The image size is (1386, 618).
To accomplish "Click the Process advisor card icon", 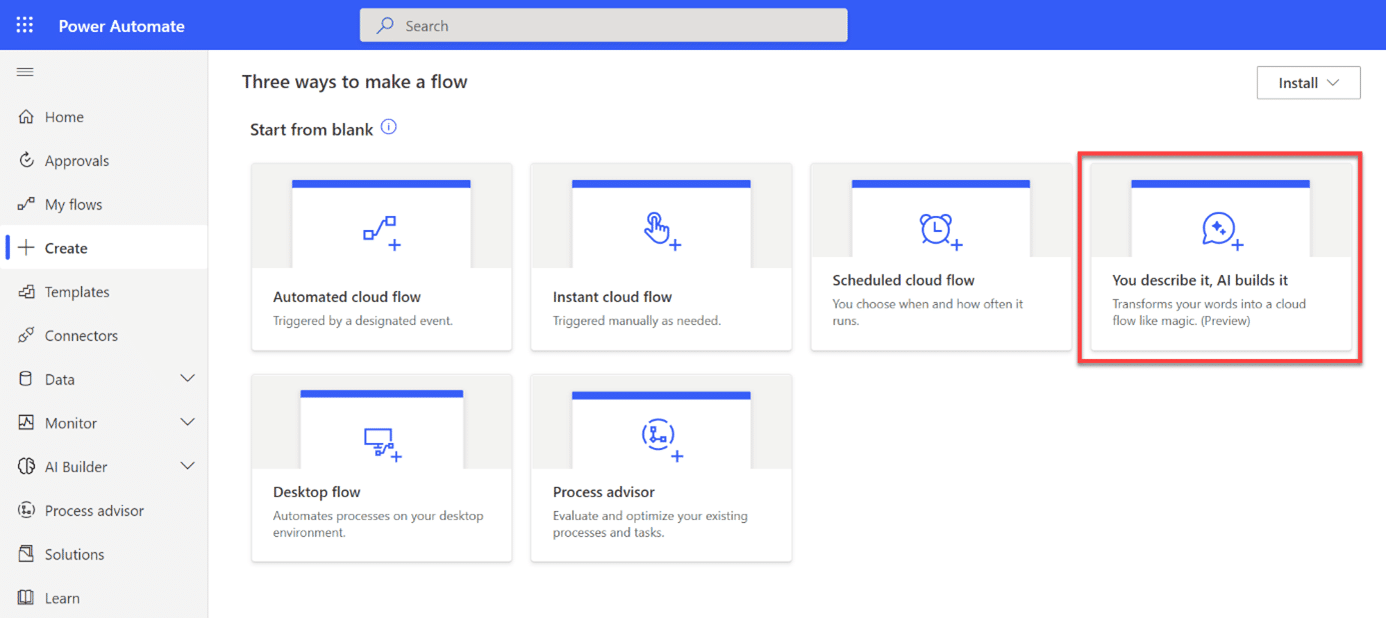I will pos(661,441).
